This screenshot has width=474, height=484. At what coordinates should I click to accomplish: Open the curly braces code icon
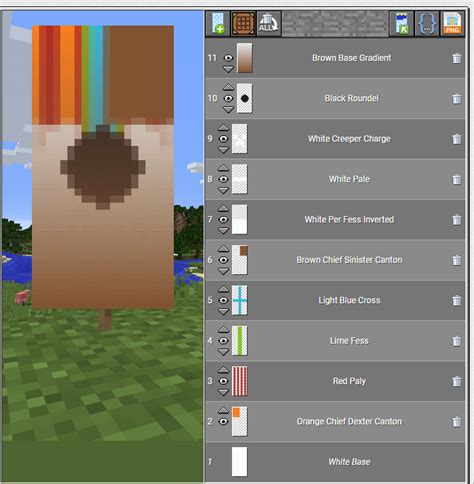click(427, 23)
